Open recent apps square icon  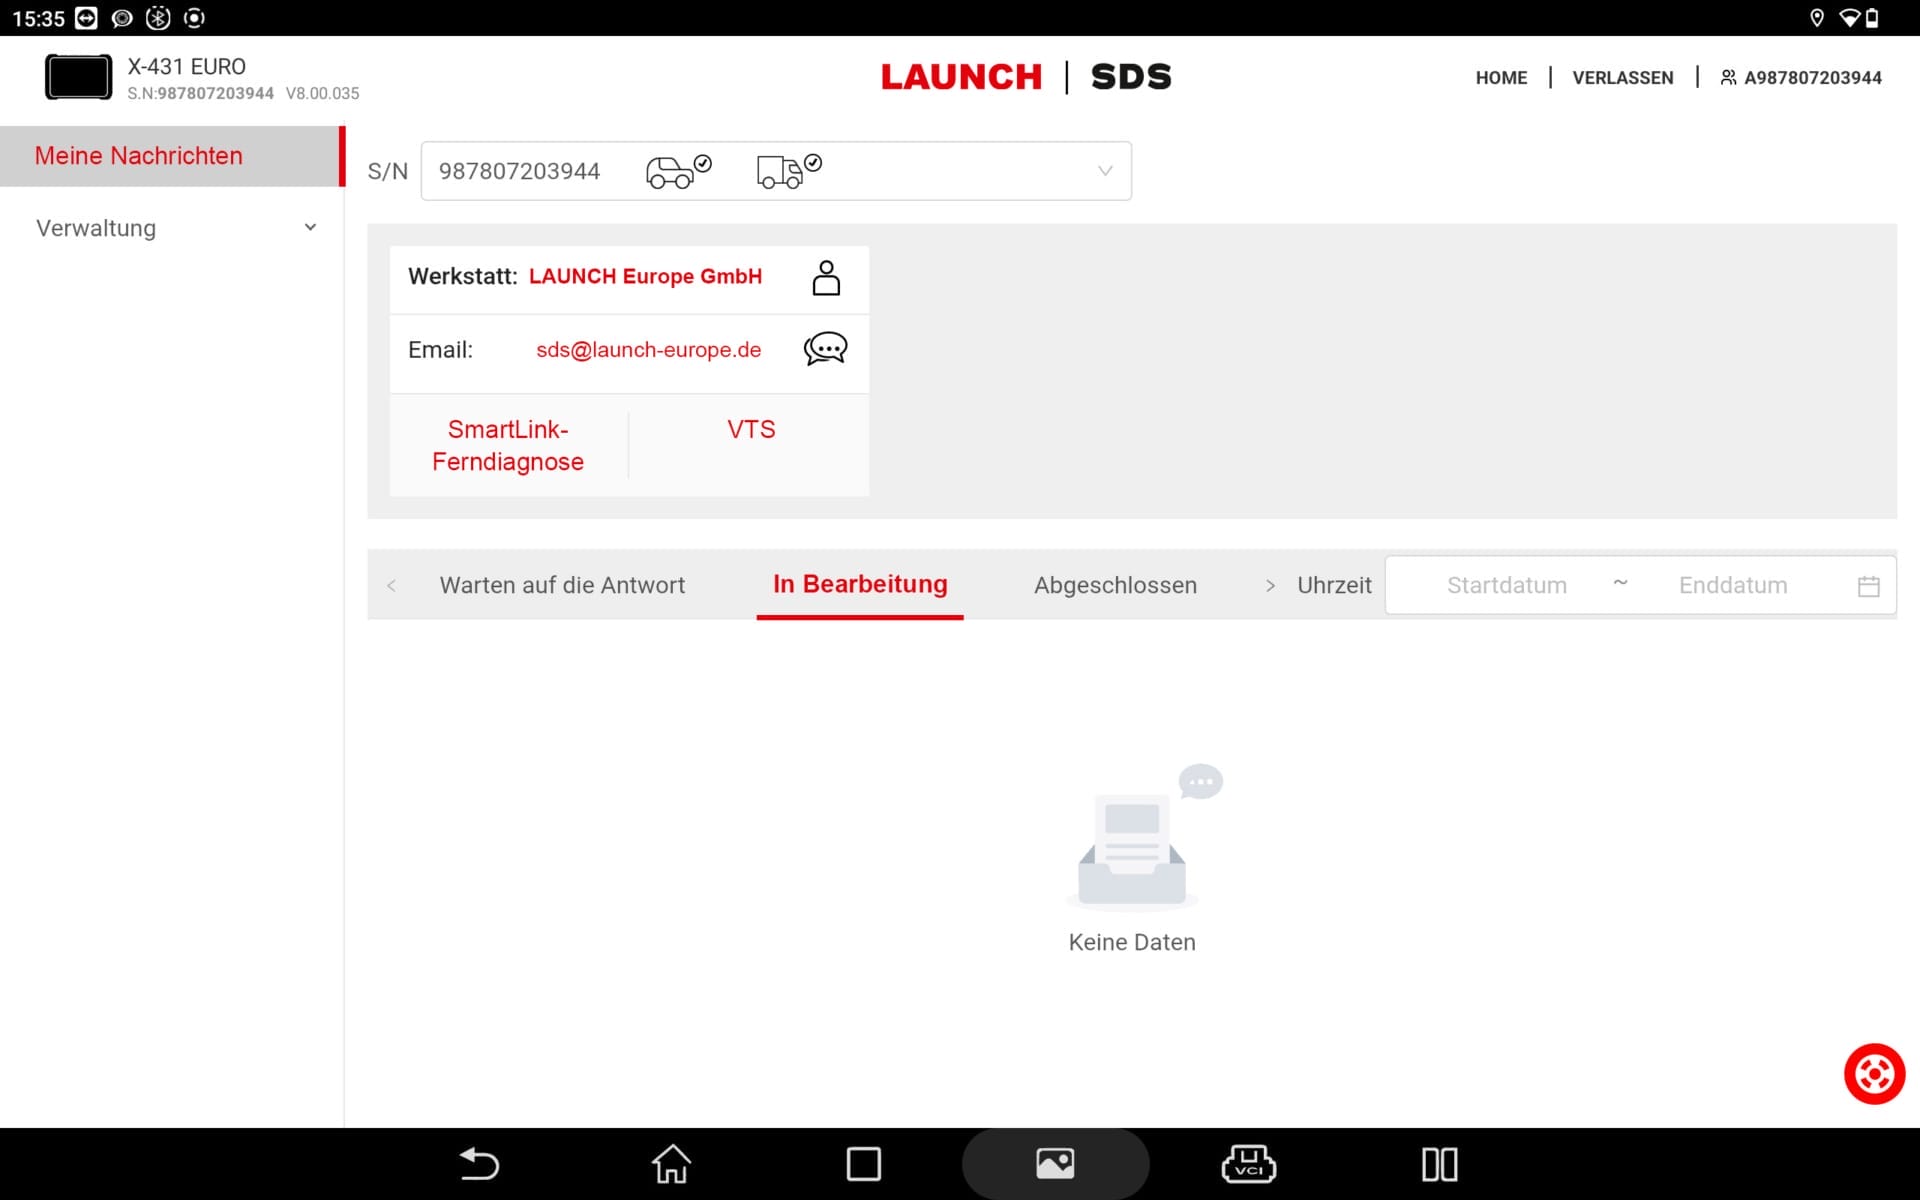(863, 1164)
